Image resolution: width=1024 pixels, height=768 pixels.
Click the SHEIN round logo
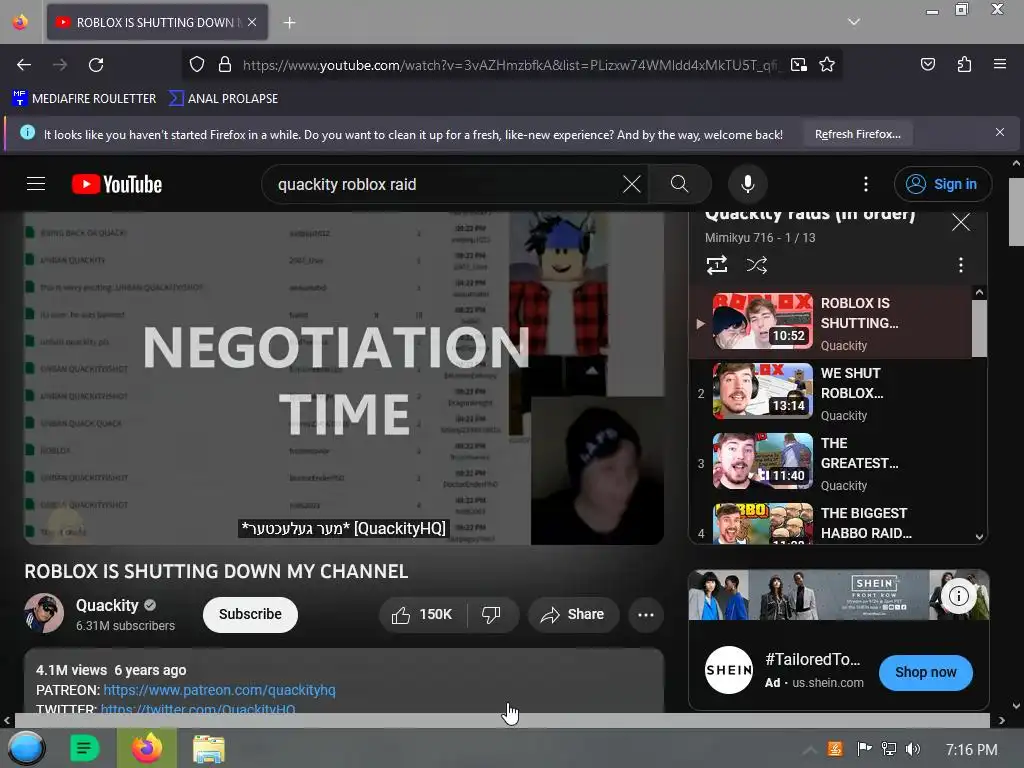coord(729,669)
